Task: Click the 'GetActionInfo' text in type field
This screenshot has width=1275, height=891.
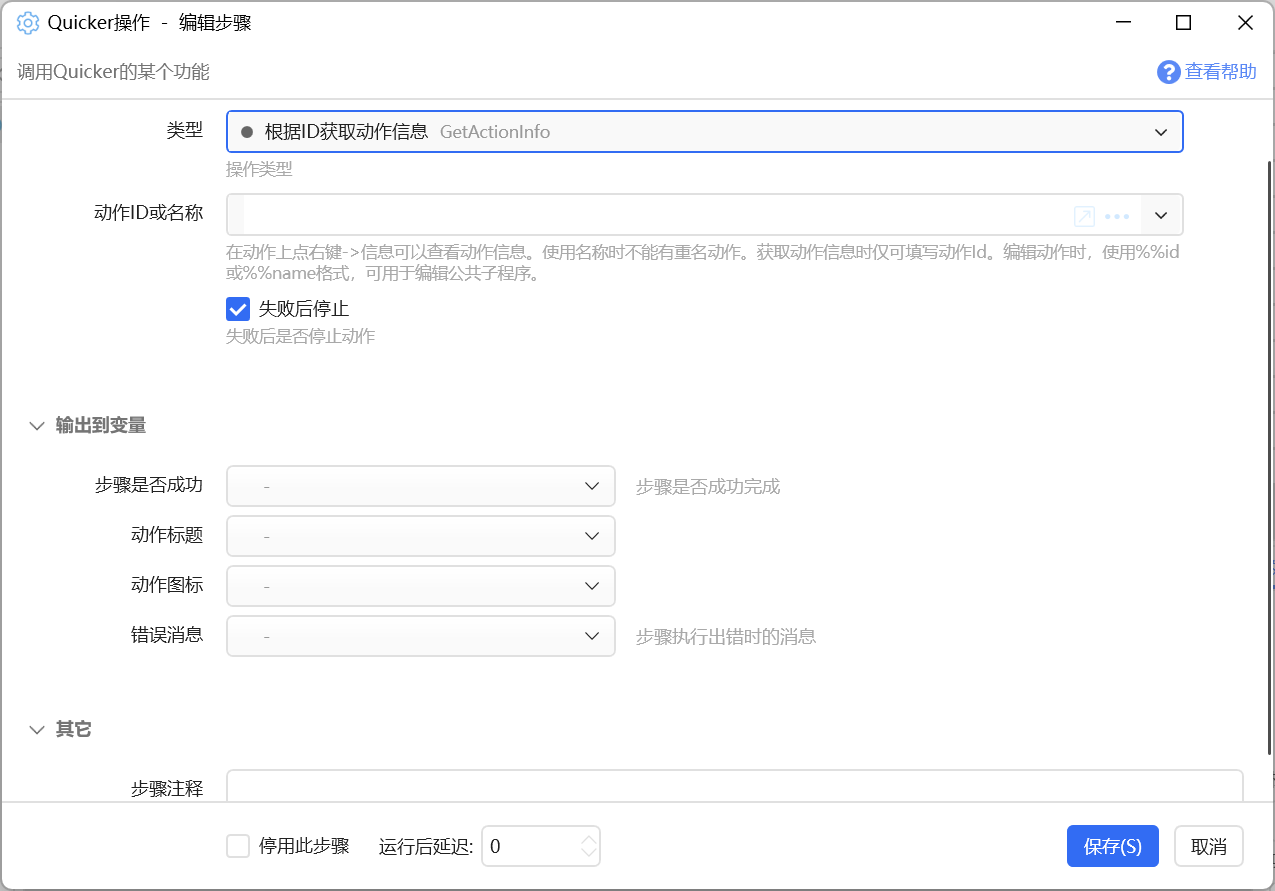Action: (495, 132)
